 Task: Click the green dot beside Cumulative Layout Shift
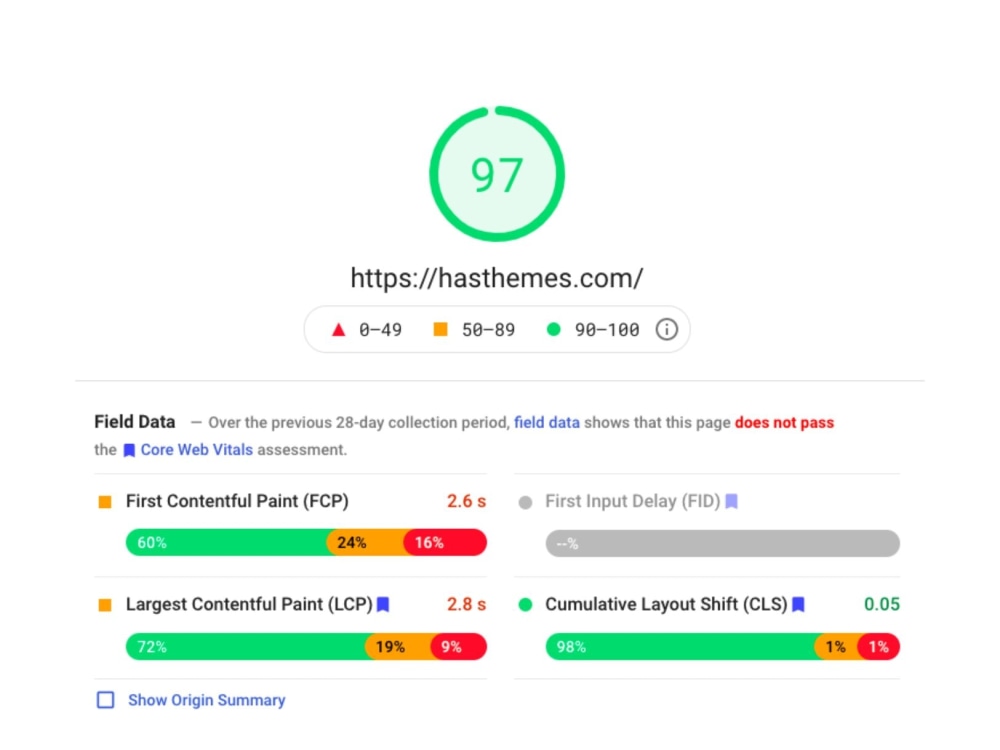point(526,605)
